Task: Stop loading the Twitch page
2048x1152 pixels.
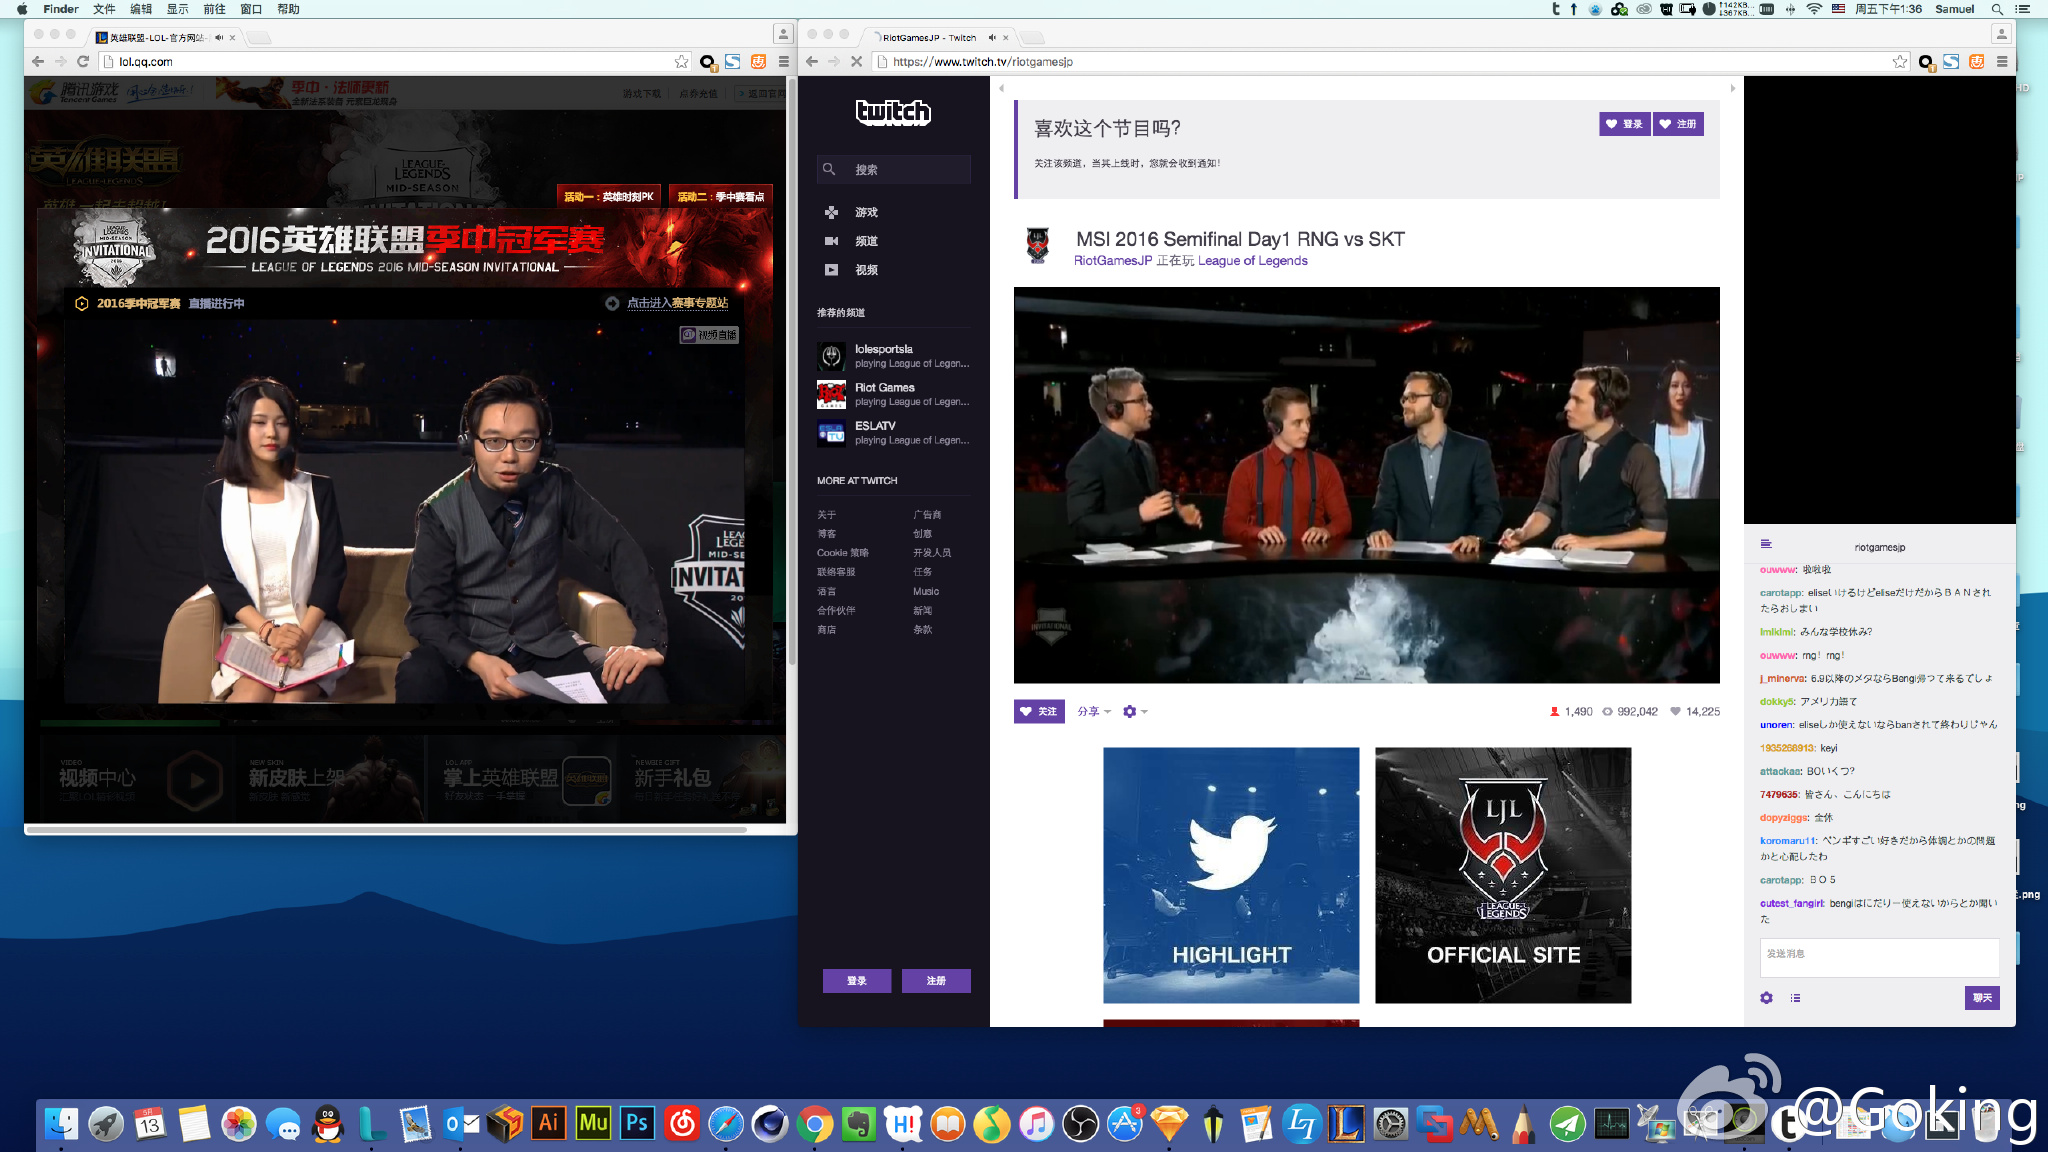Action: 857,62
